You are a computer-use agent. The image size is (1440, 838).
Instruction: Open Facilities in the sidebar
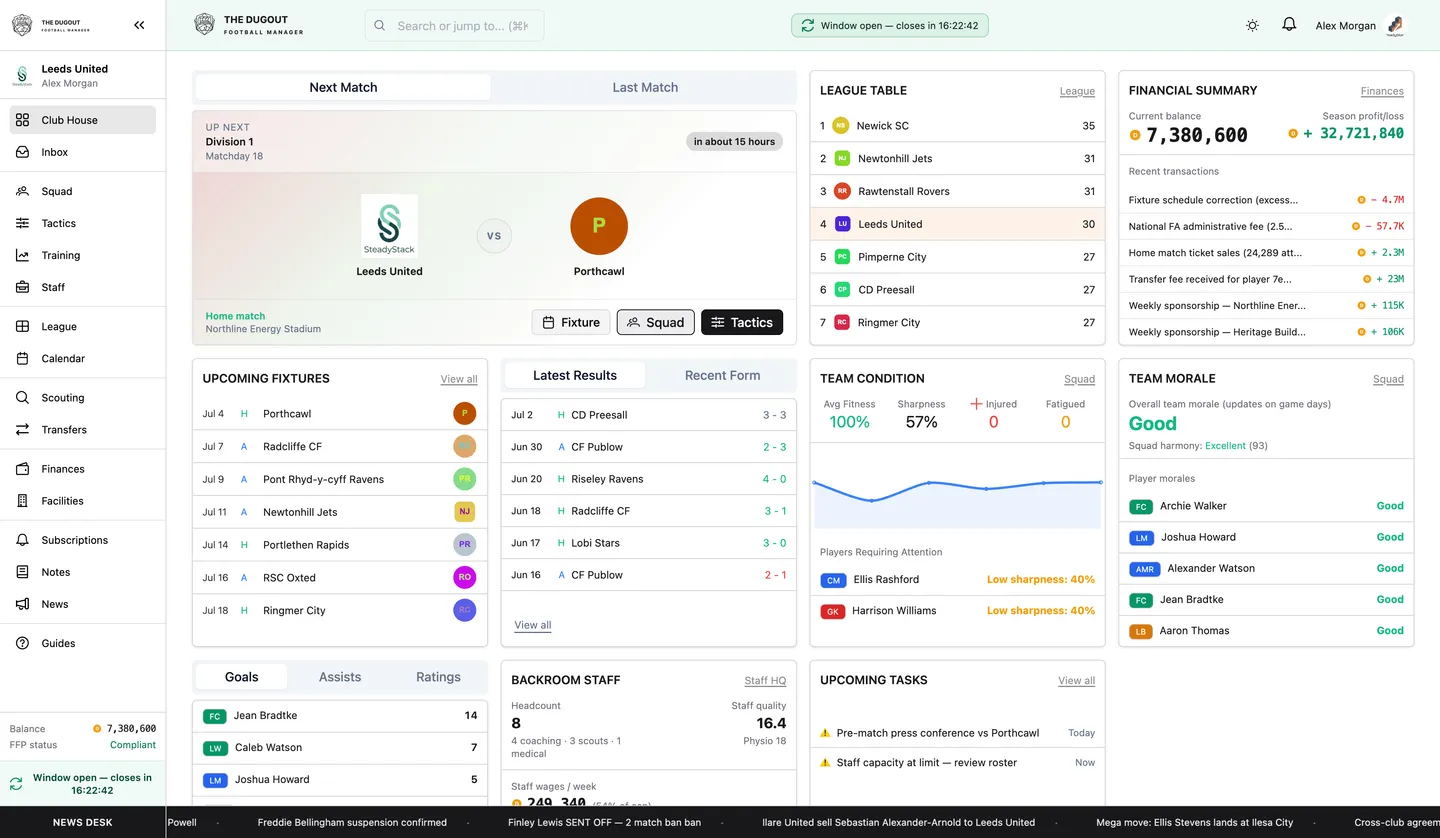pos(83,500)
